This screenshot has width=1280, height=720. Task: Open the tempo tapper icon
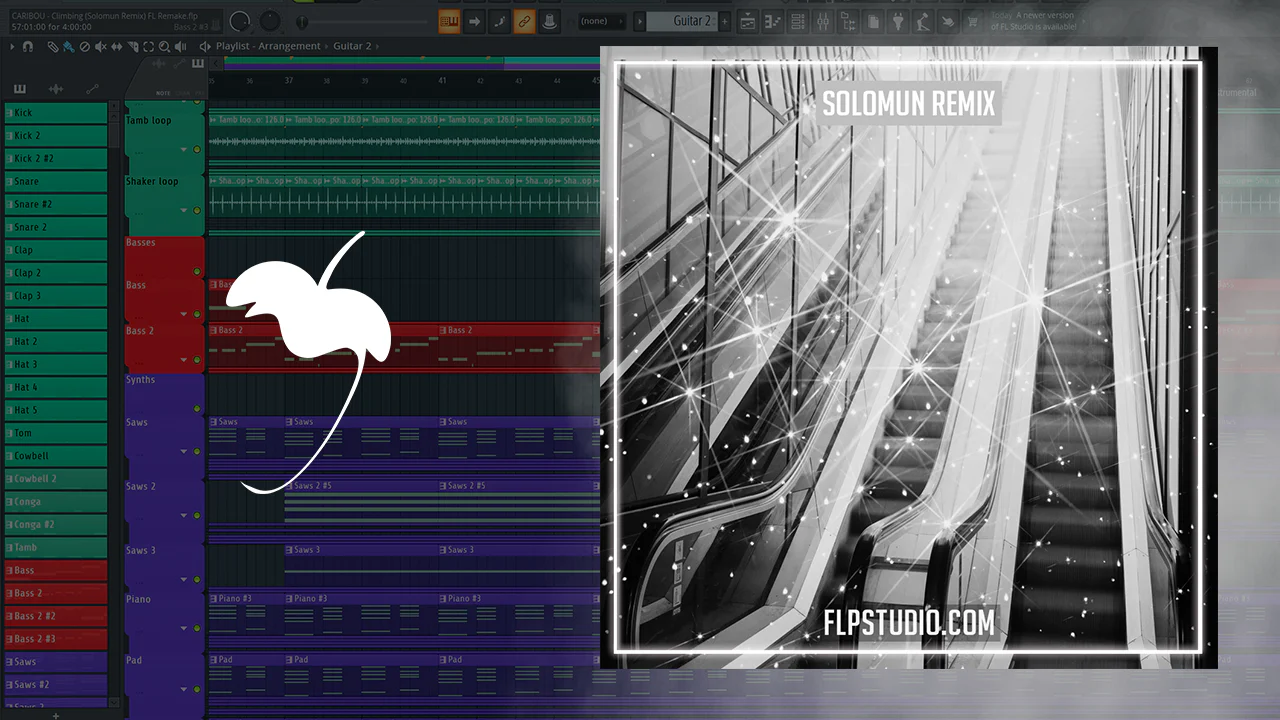point(922,21)
